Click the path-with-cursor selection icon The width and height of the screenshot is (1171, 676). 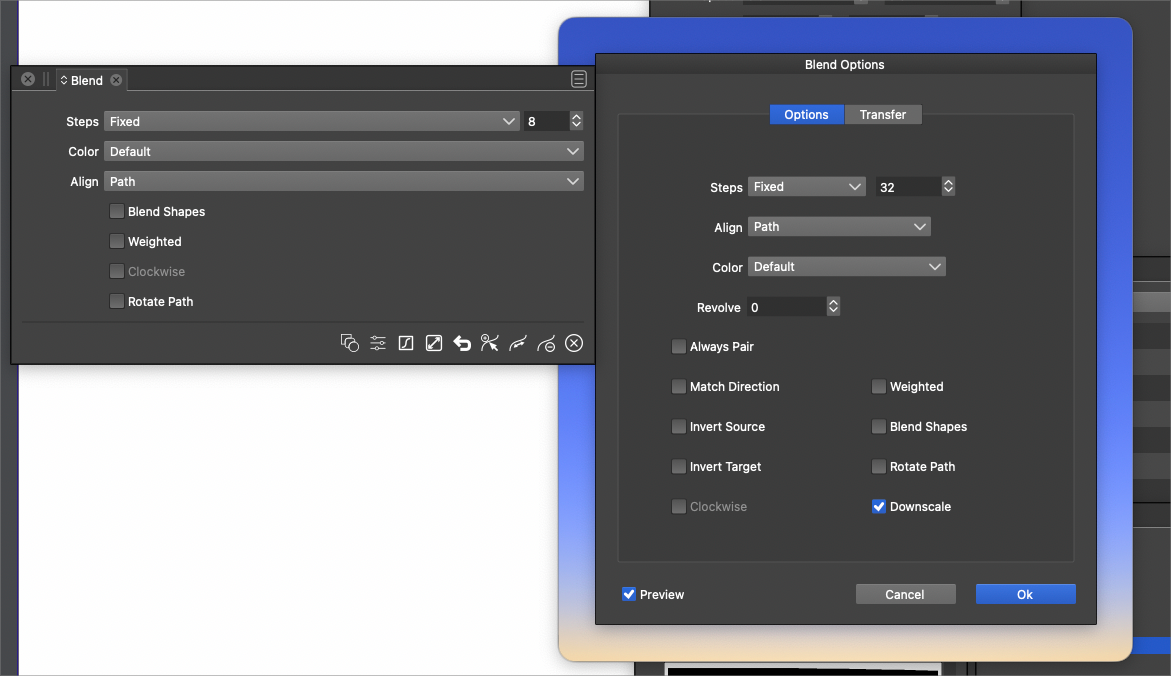click(x=489, y=343)
